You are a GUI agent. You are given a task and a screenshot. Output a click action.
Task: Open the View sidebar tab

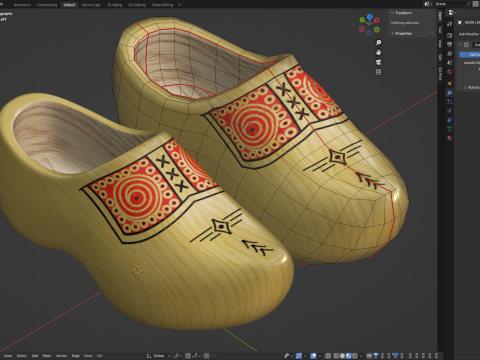coord(440,44)
